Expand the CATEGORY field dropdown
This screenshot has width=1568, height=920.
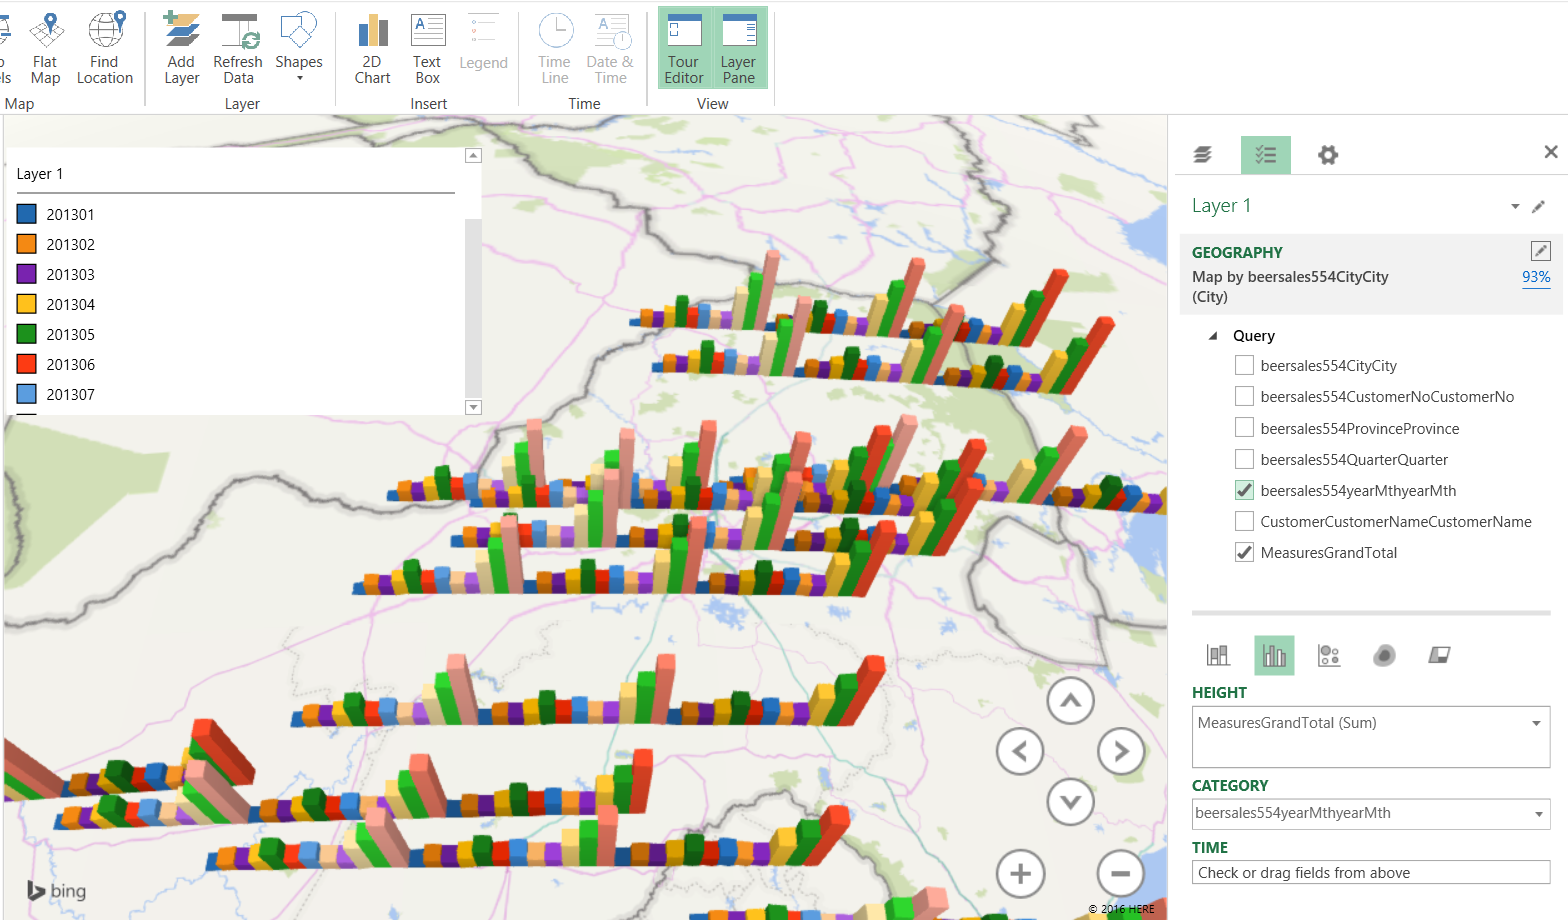[x=1538, y=814]
